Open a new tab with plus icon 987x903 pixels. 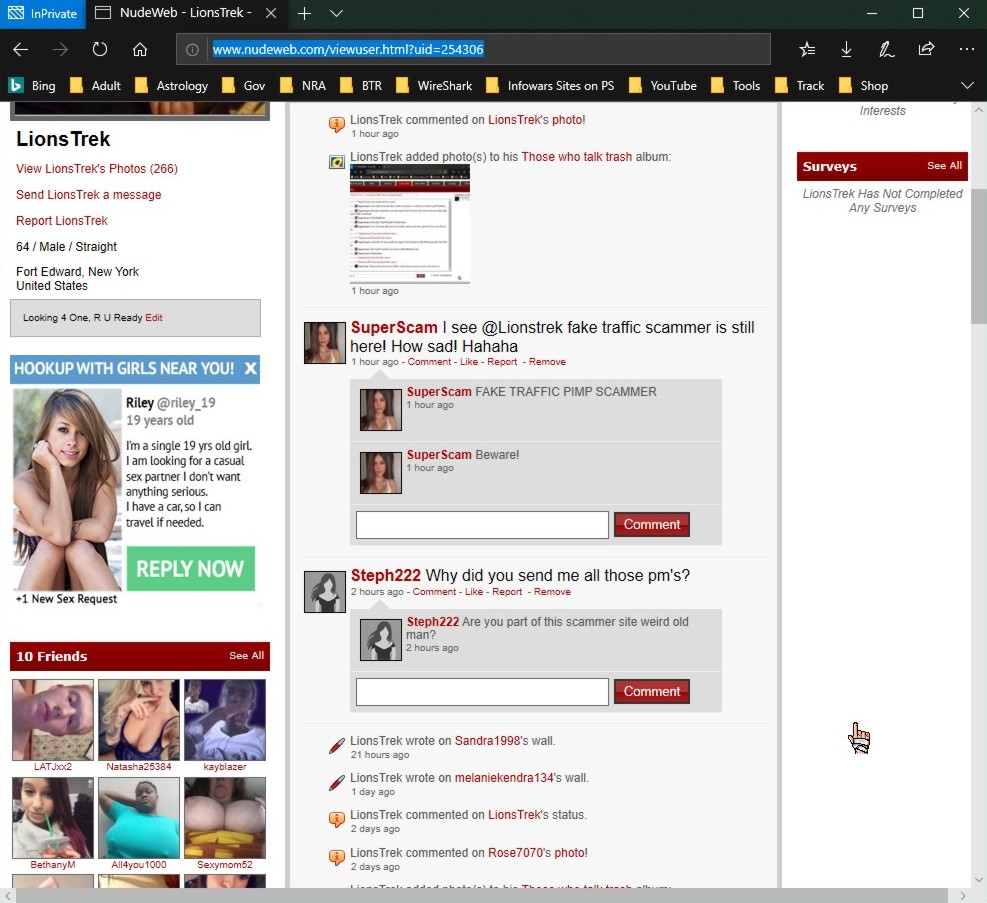point(305,14)
